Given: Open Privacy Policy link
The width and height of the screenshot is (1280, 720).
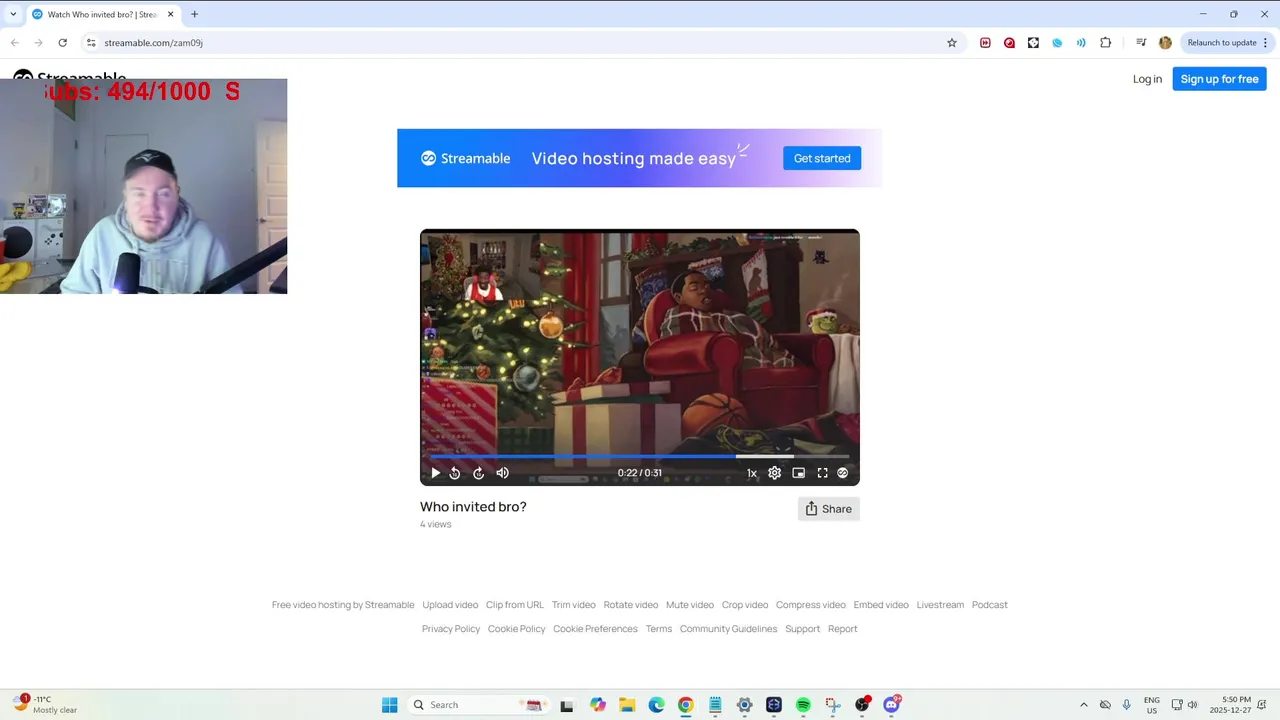Looking at the screenshot, I should 451,629.
